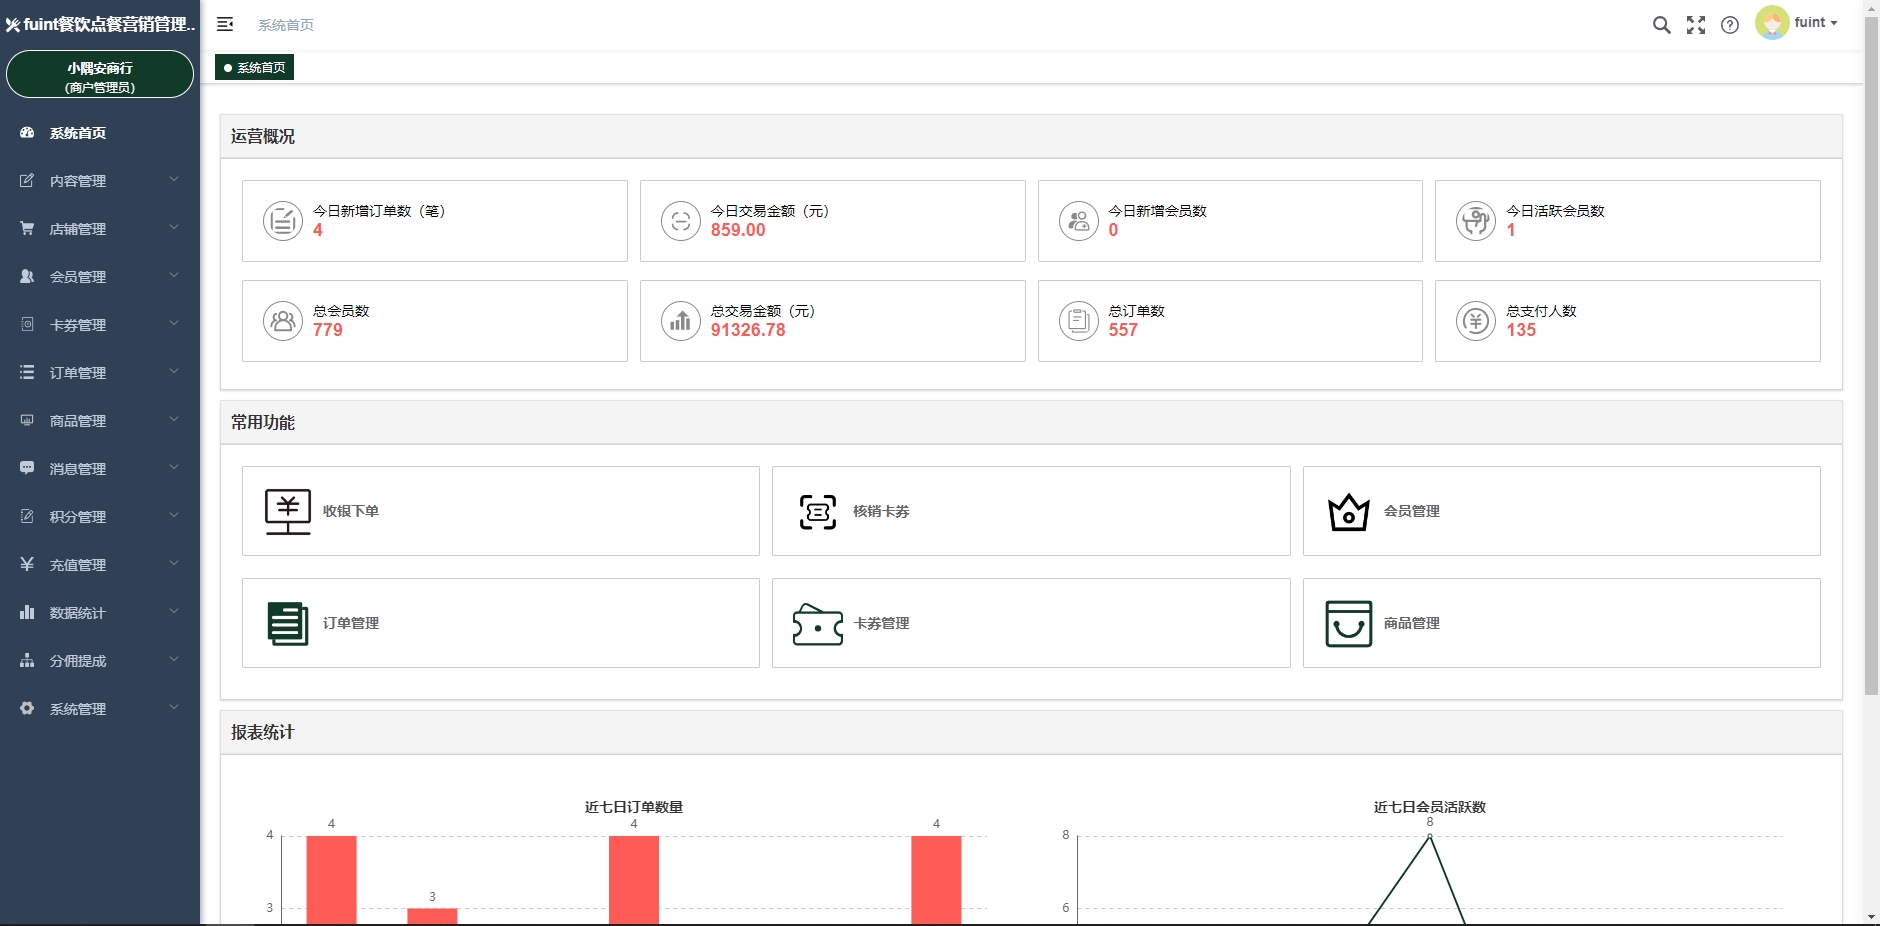Click the crown icon for 会员管理

click(1348, 512)
